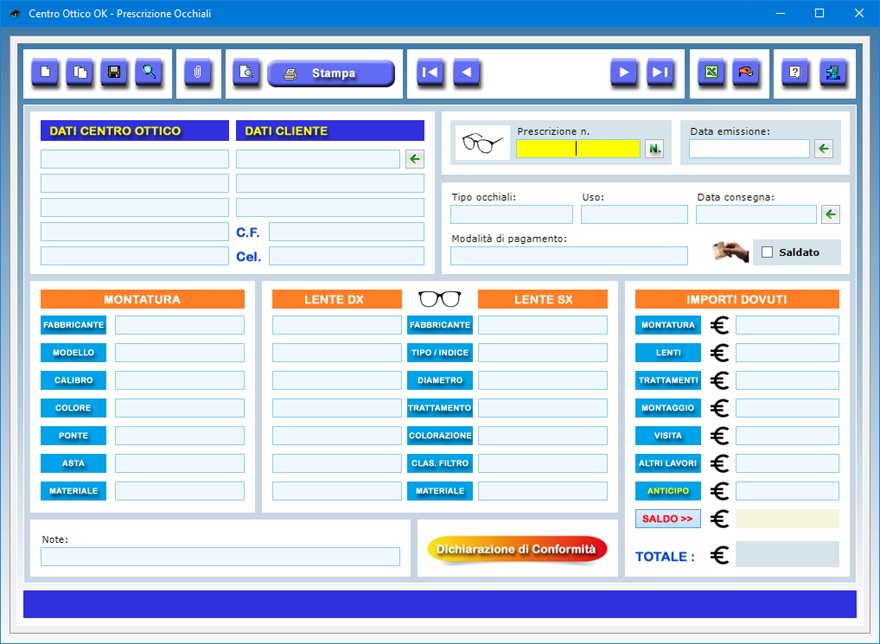Click the Montatura MATERIALE label button
The image size is (880, 644).
click(x=74, y=491)
